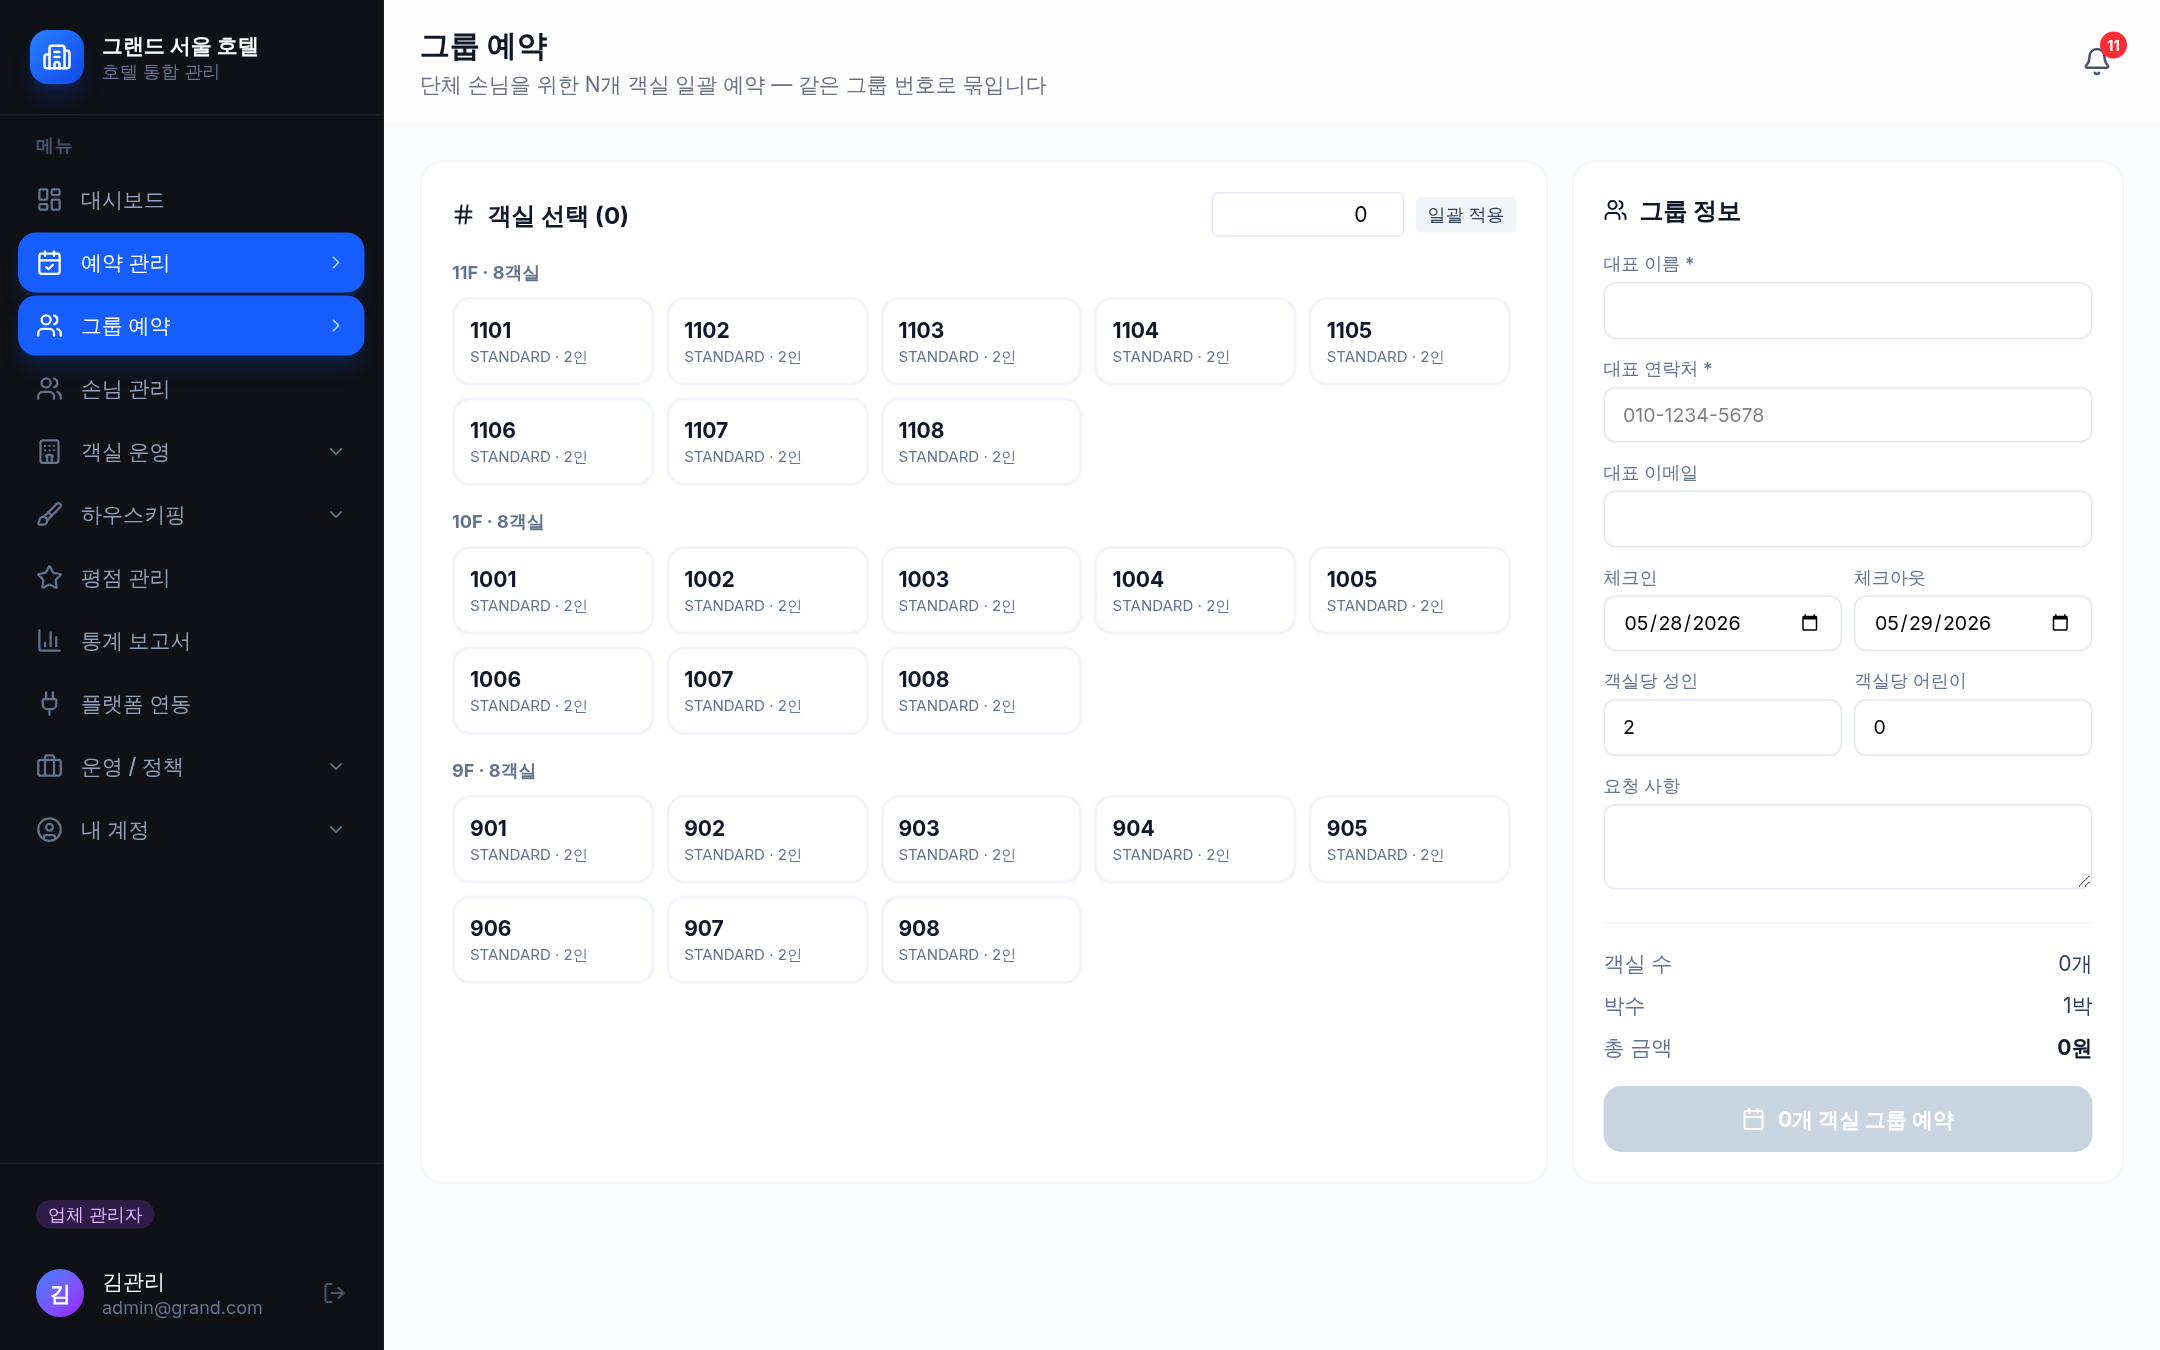Open 통계 보고서 menu
Screen dimensions: 2160x1350
pos(191,641)
